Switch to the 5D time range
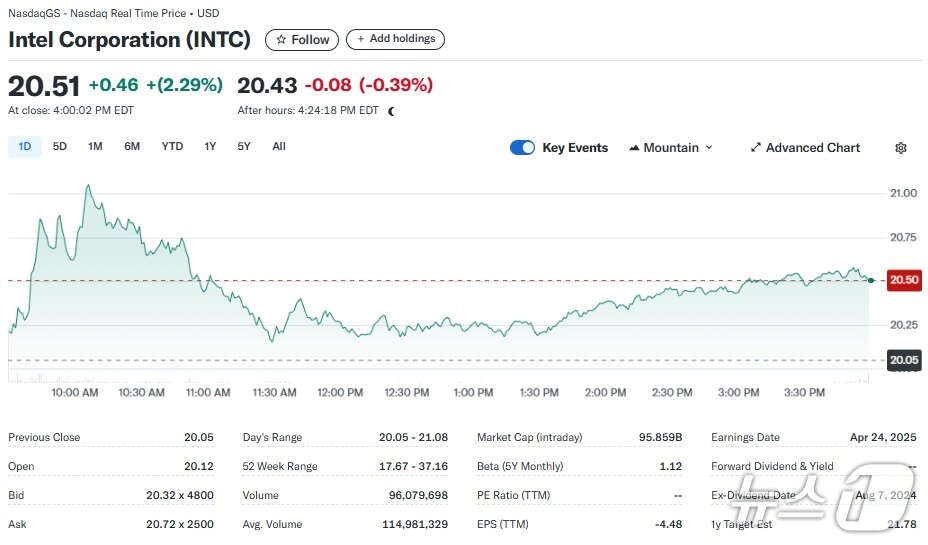Image resolution: width=928 pixels, height=545 pixels. pos(60,147)
